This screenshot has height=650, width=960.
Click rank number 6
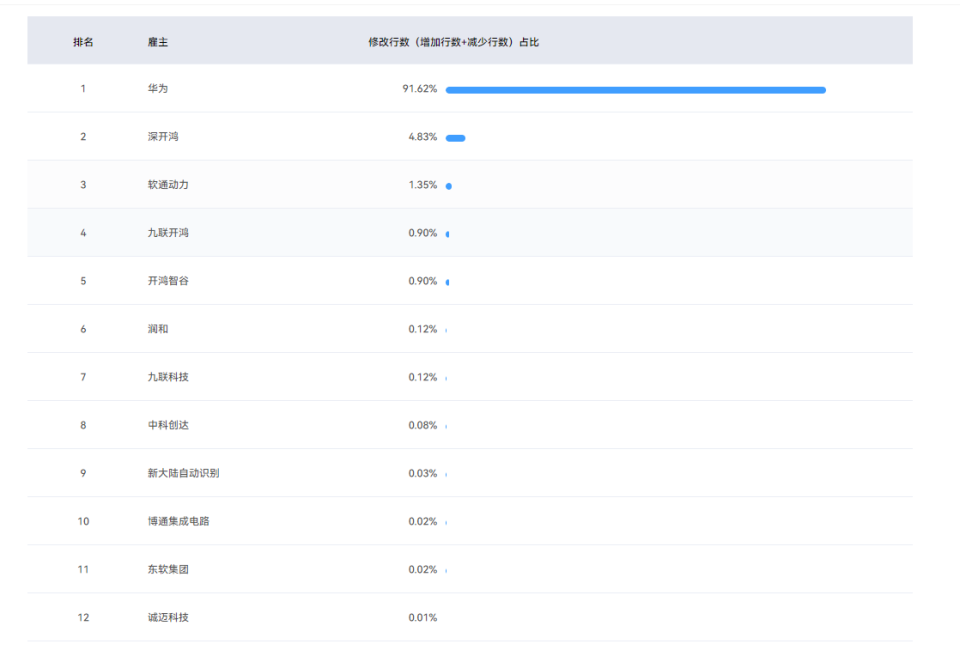click(83, 329)
